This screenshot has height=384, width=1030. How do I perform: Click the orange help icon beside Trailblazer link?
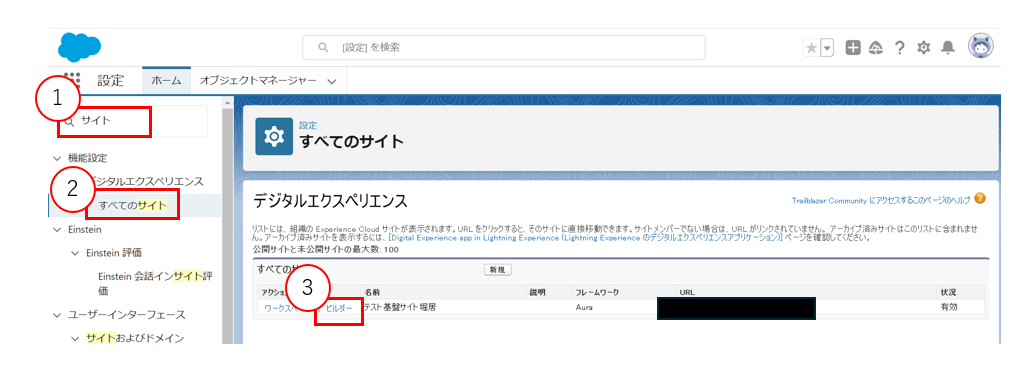(980, 198)
